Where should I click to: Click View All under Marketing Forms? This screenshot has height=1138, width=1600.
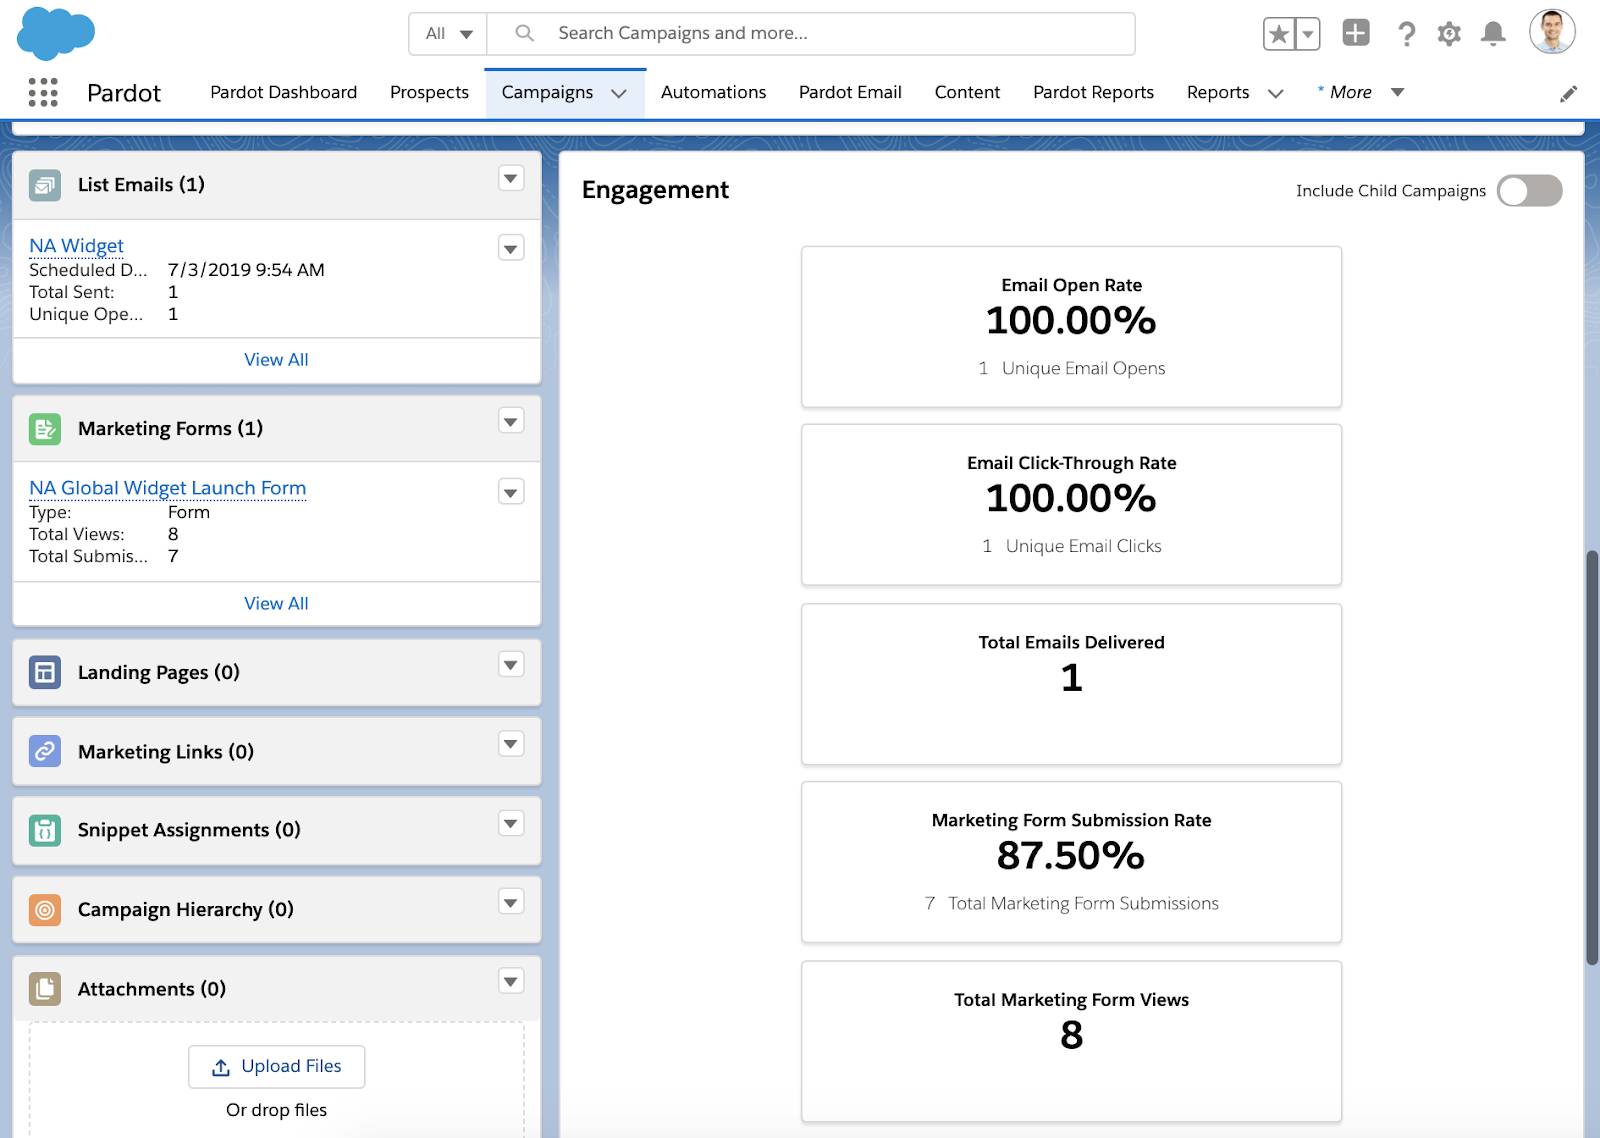276,604
